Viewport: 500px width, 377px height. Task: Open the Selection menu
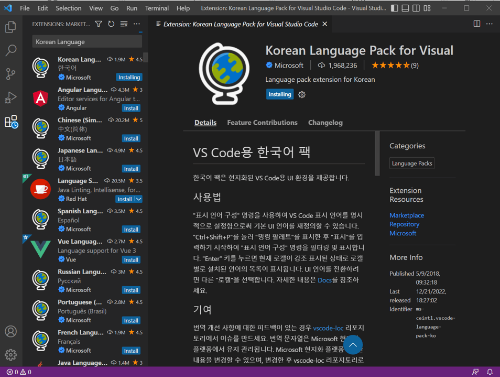(x=68, y=8)
